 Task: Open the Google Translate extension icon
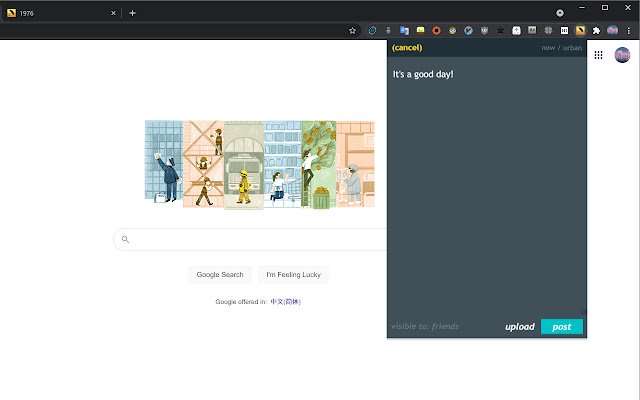coord(404,31)
